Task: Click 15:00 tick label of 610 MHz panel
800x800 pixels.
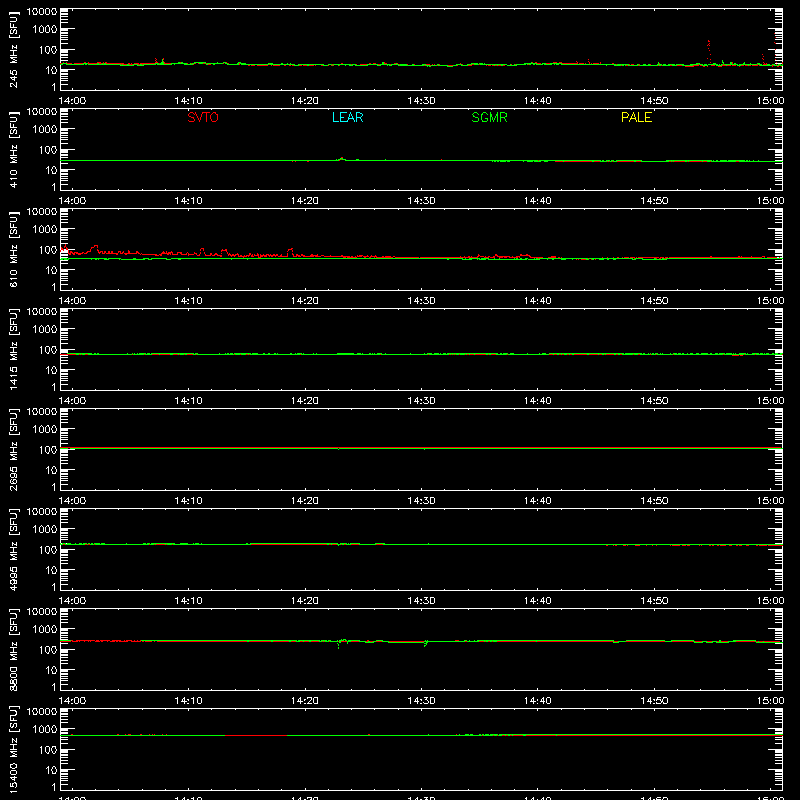Action: point(770,301)
